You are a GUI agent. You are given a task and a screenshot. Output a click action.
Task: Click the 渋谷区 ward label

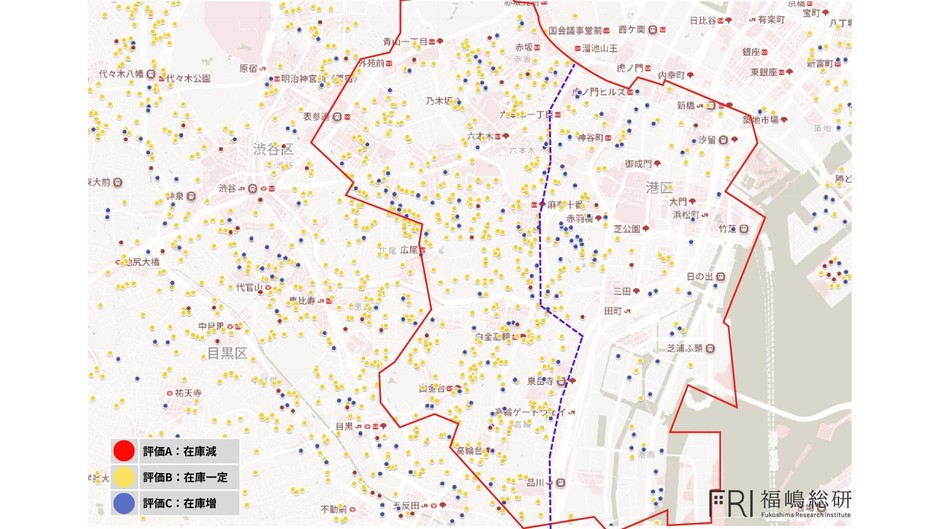point(273,149)
